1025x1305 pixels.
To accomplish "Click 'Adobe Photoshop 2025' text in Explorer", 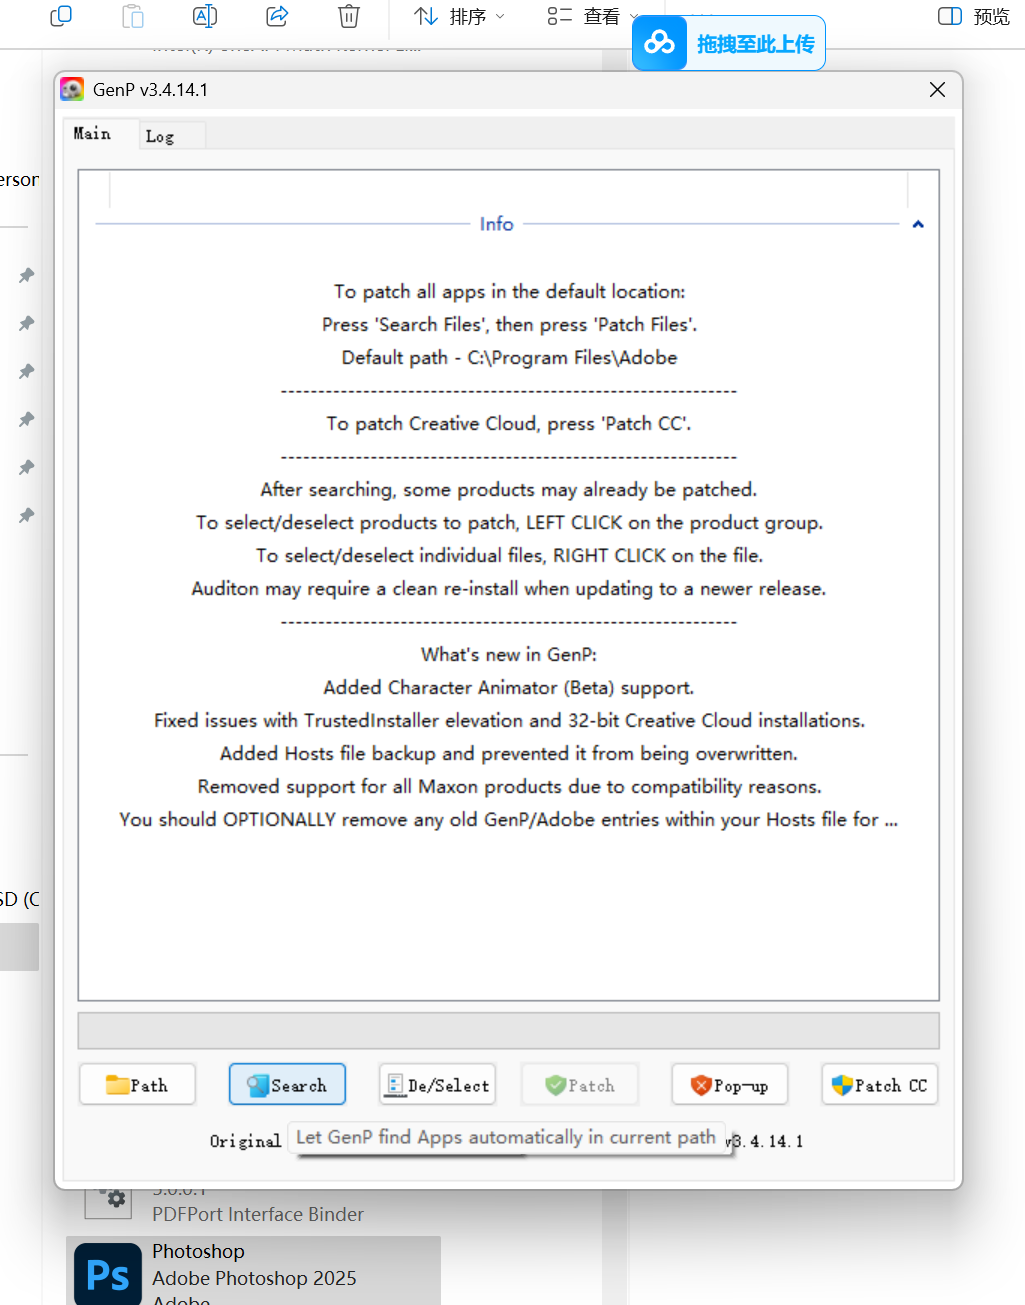I will click(x=254, y=1278).
